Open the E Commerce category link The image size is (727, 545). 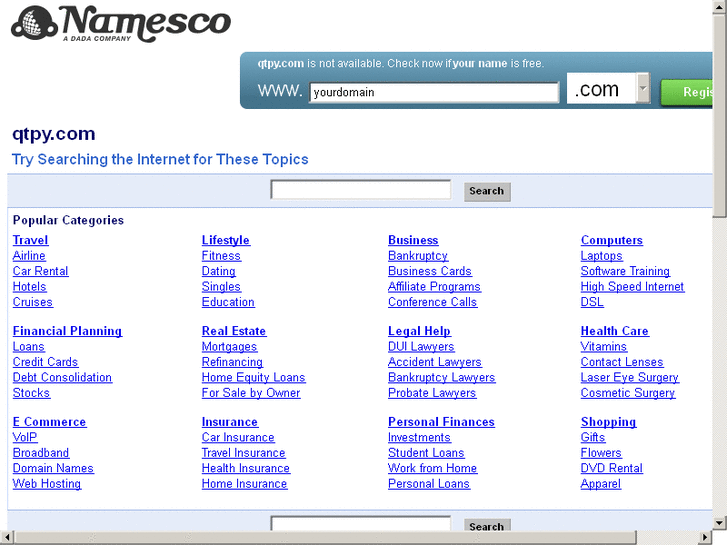50,422
